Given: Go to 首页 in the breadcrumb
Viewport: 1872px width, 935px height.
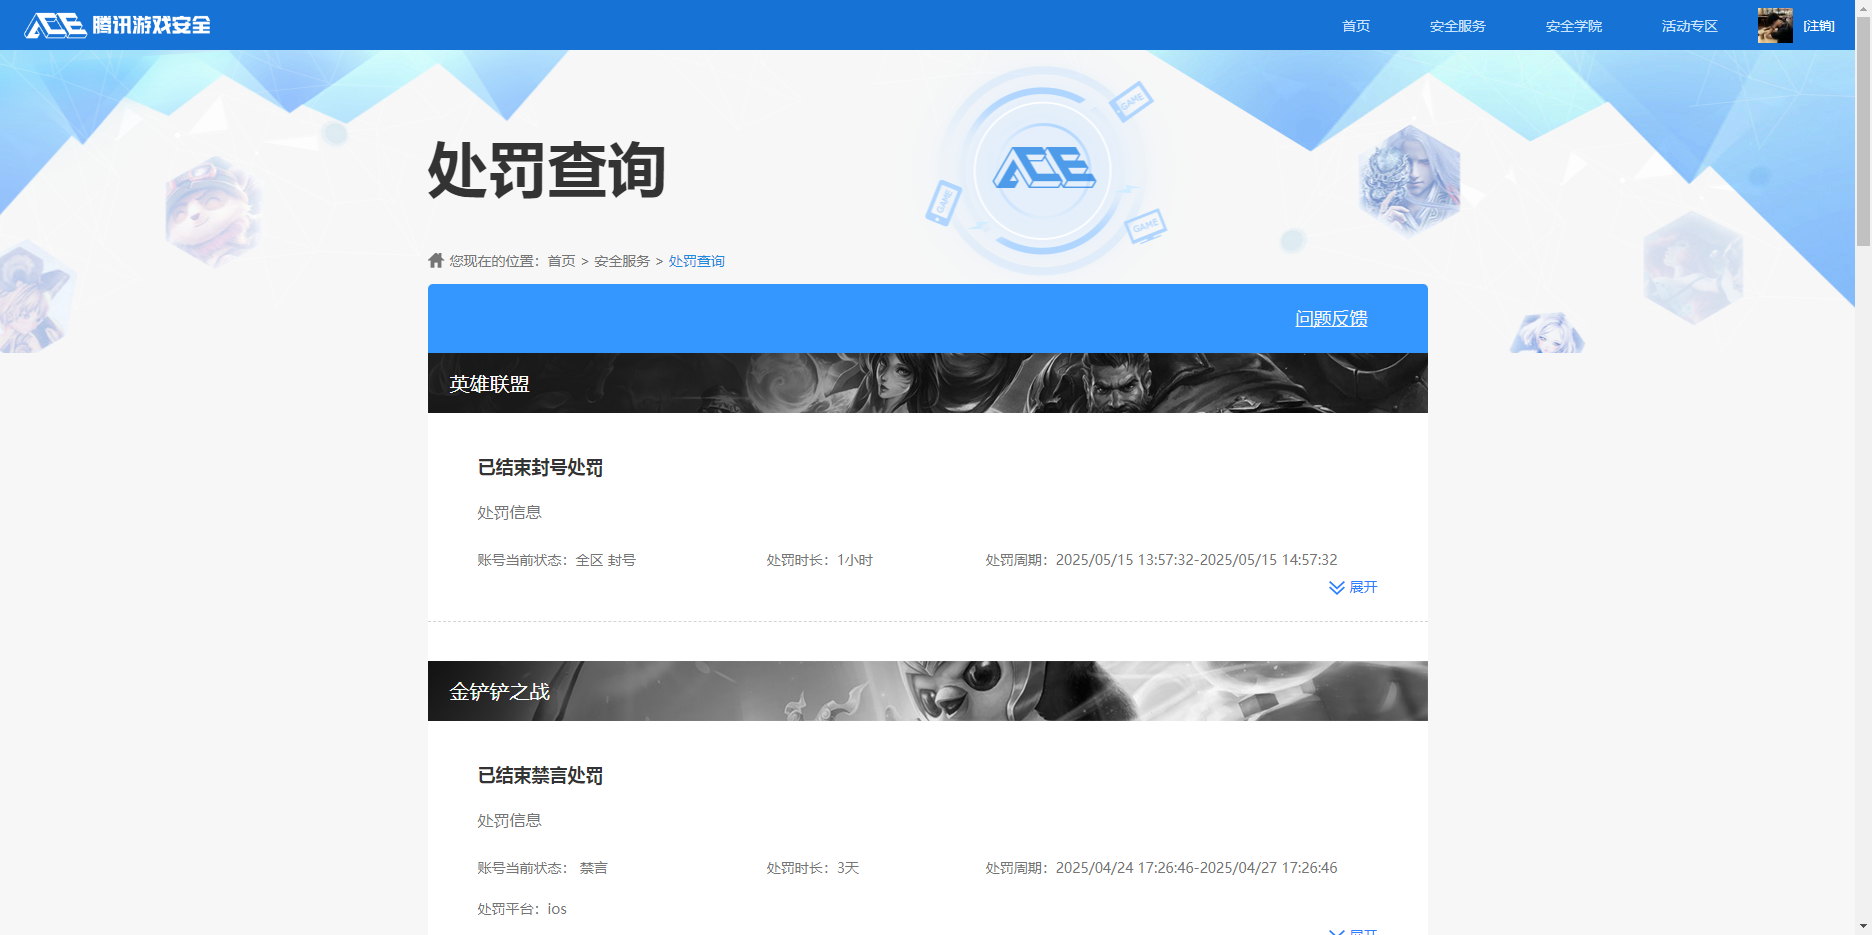Looking at the screenshot, I should point(561,261).
